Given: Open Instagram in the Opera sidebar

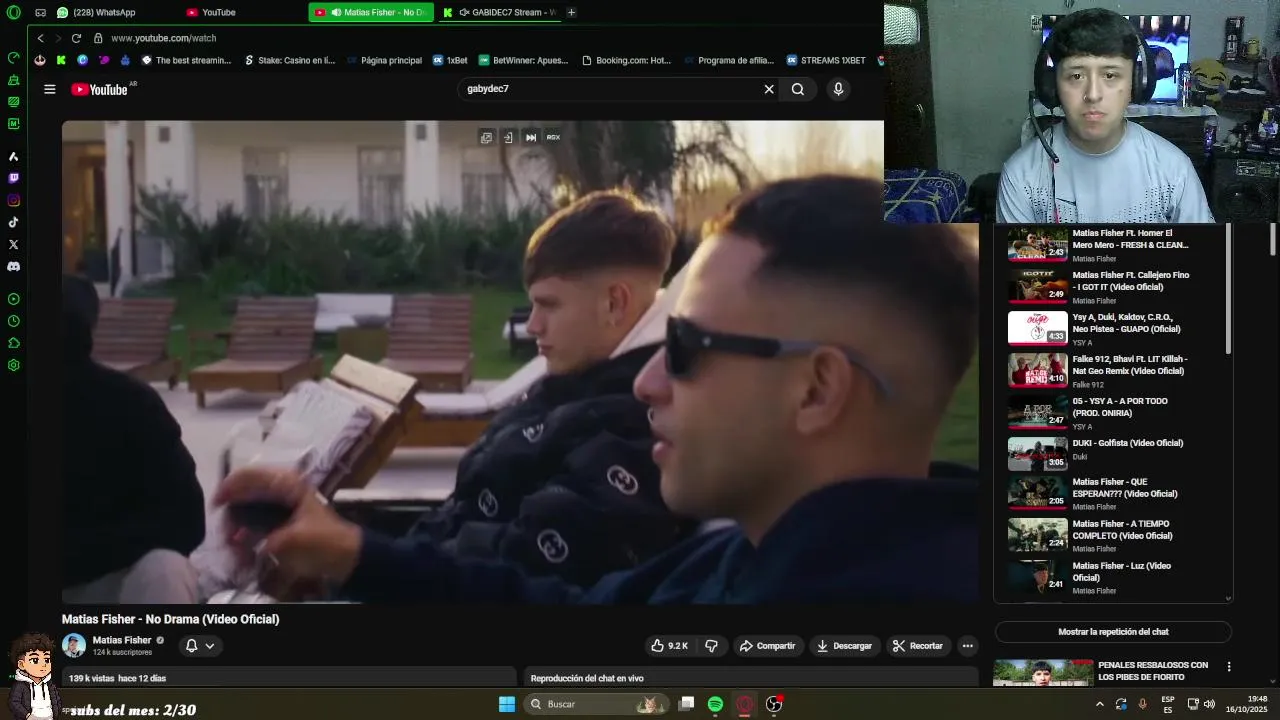Looking at the screenshot, I should click(x=13, y=200).
